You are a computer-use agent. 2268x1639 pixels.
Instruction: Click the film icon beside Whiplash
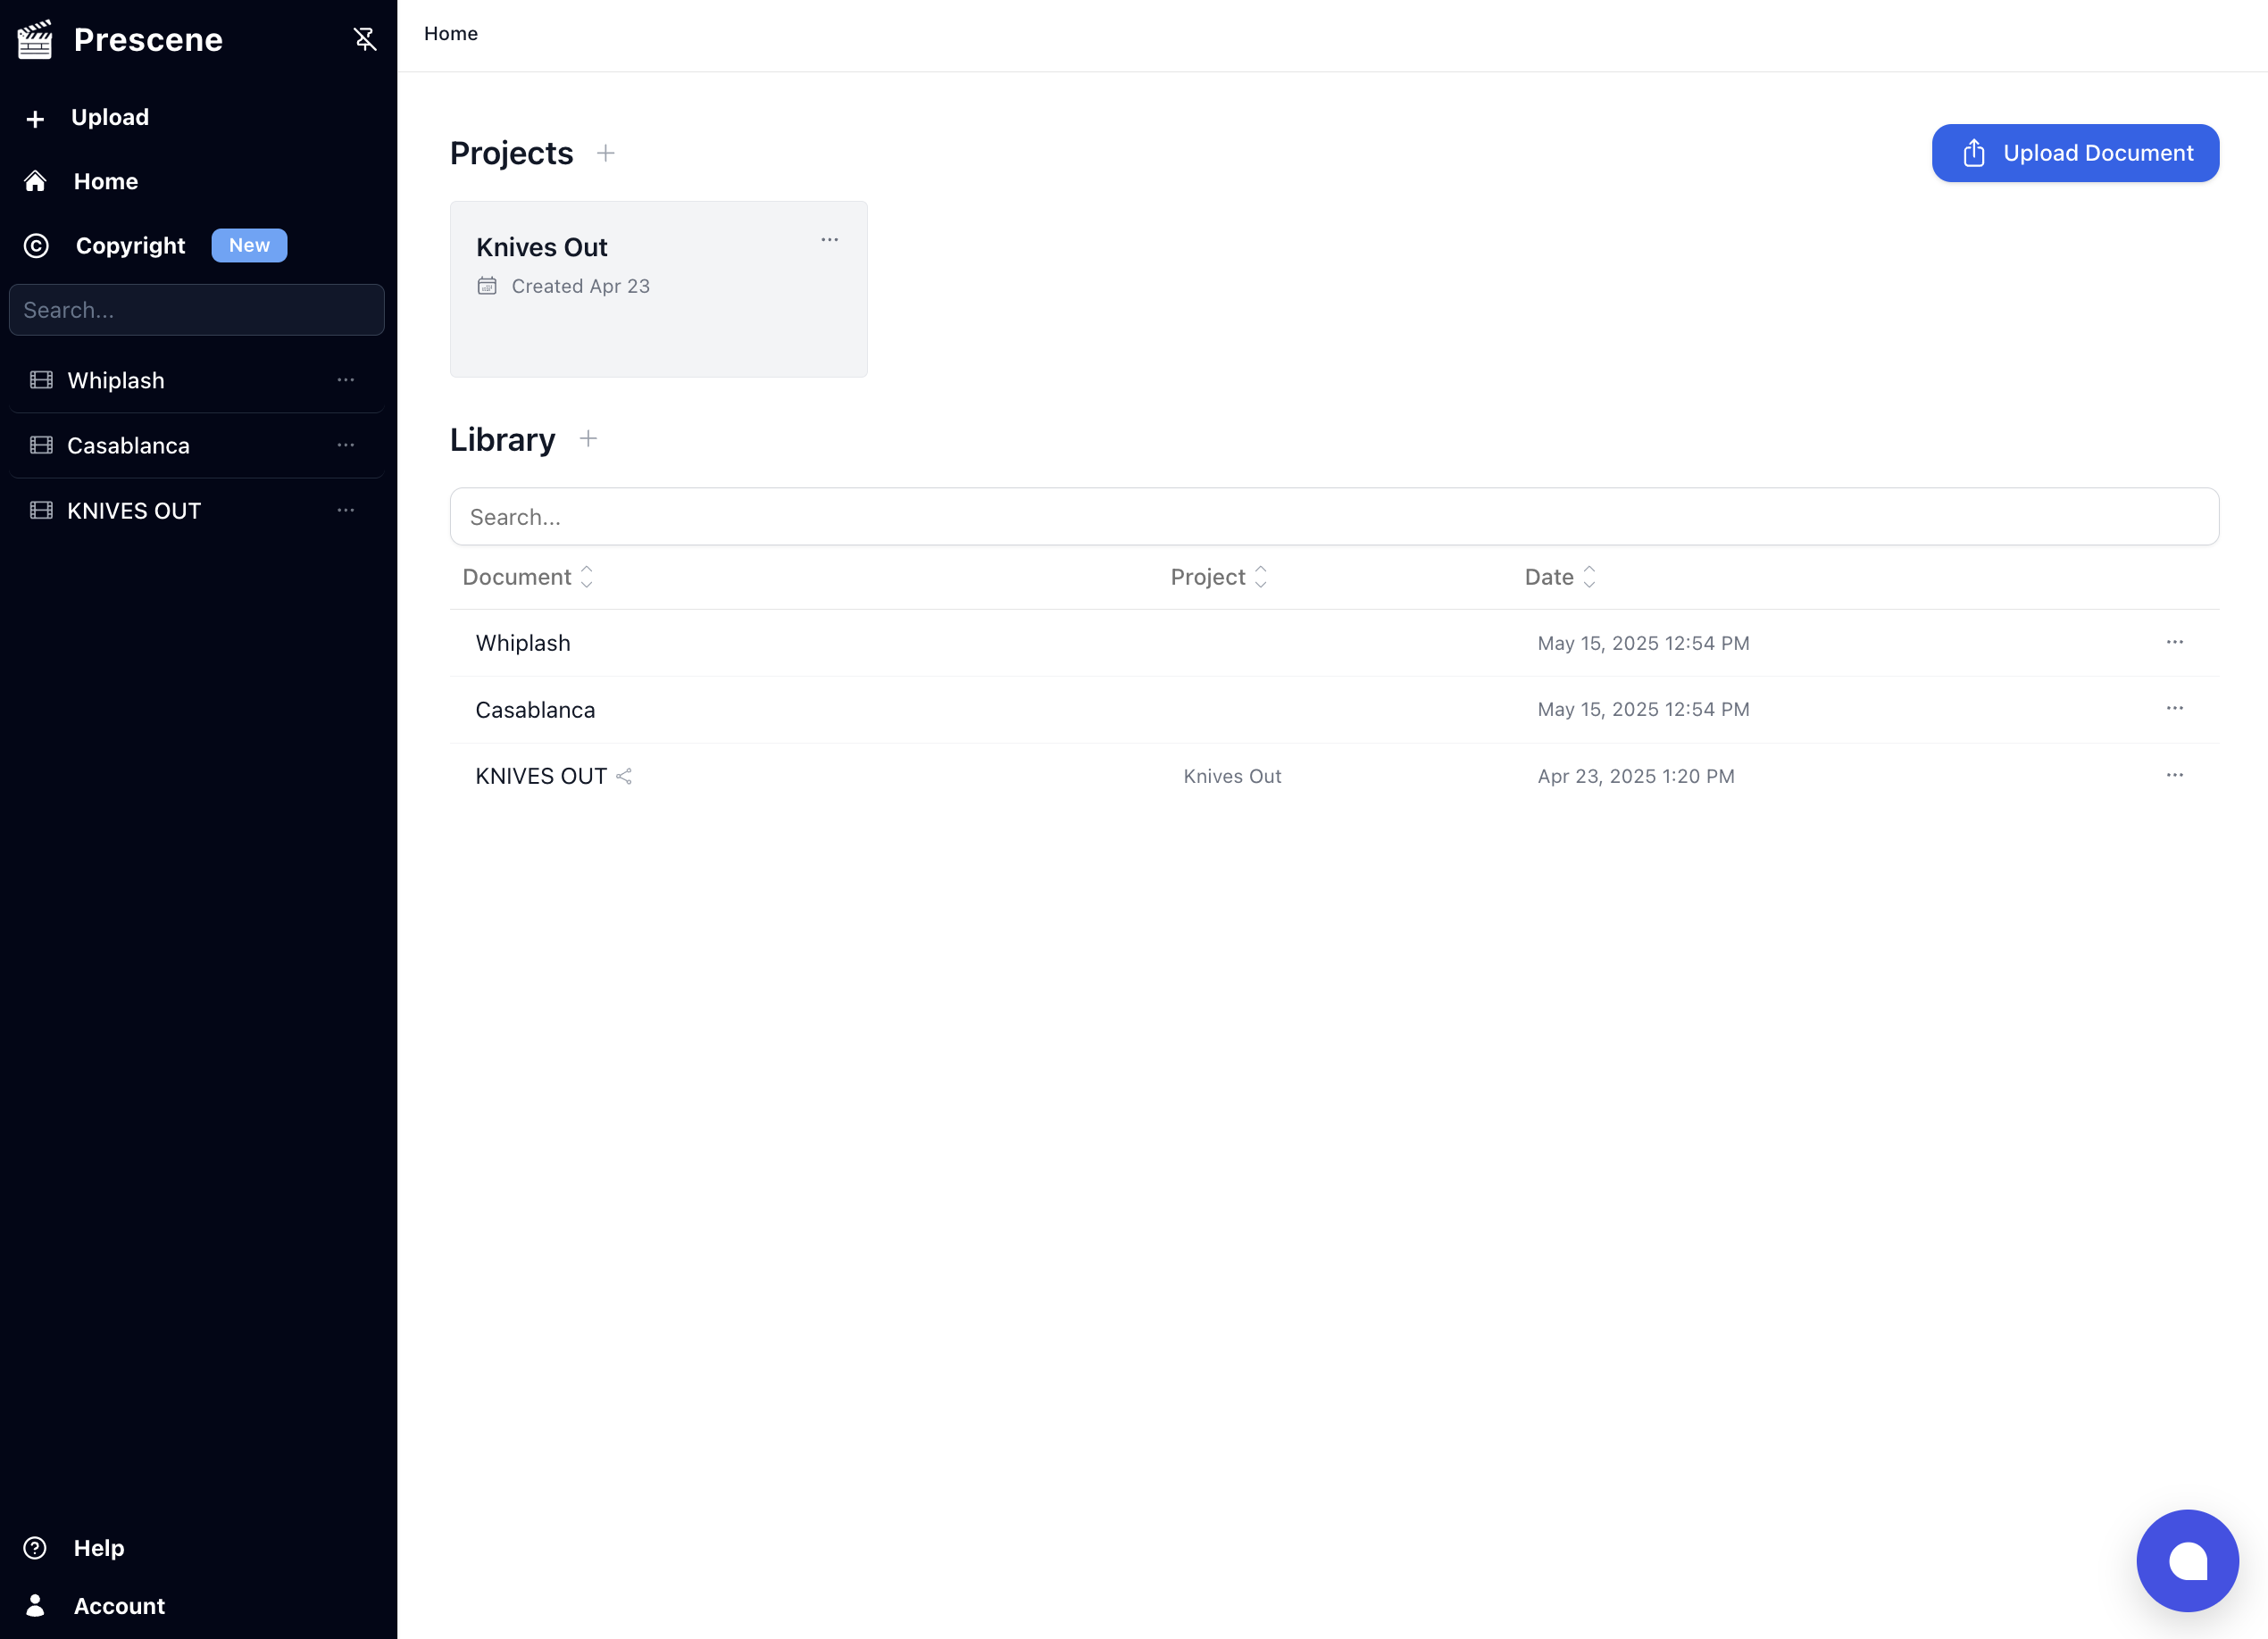(x=41, y=380)
